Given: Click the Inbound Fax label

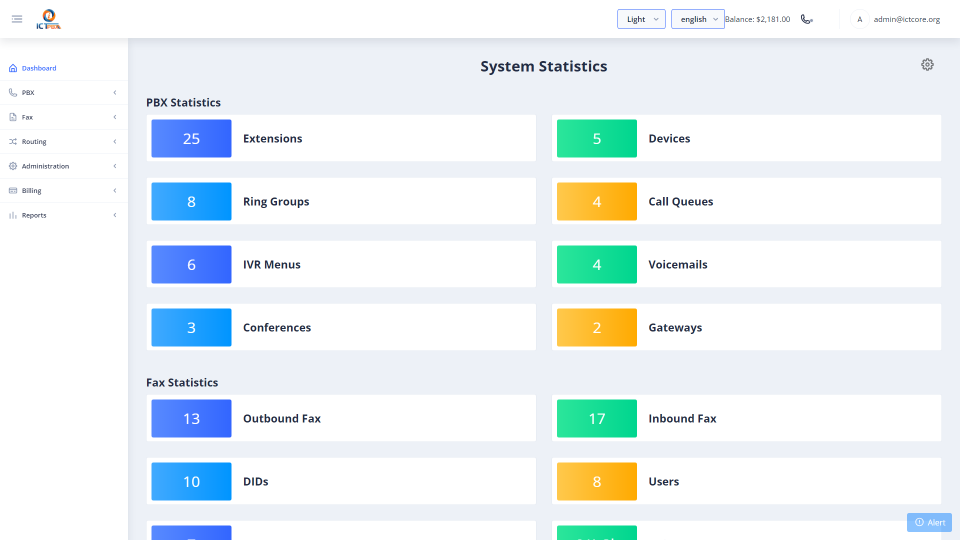Looking at the screenshot, I should [682, 418].
